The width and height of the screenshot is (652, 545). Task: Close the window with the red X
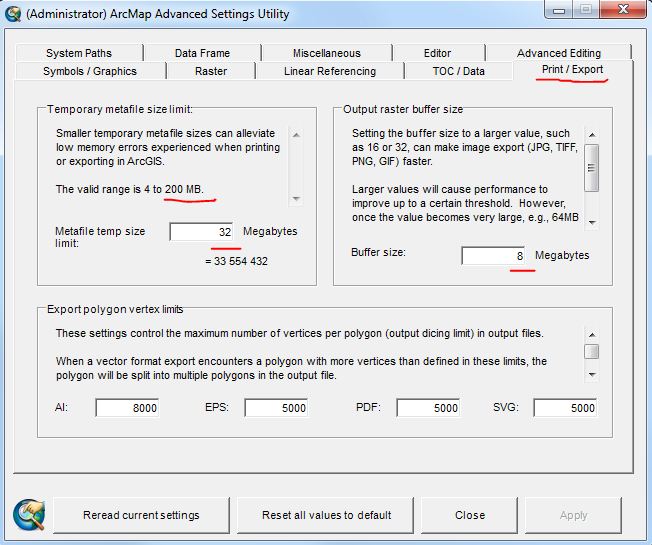623,9
